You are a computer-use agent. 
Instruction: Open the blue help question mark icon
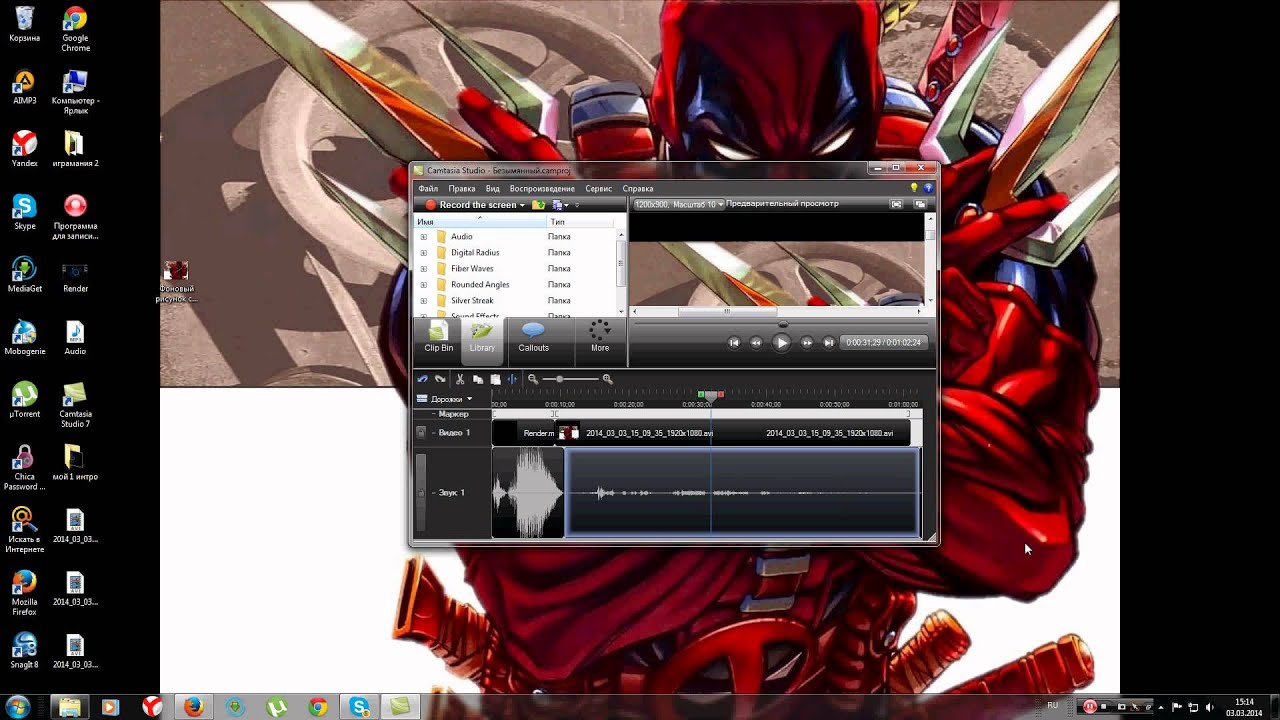pyautogui.click(x=928, y=188)
